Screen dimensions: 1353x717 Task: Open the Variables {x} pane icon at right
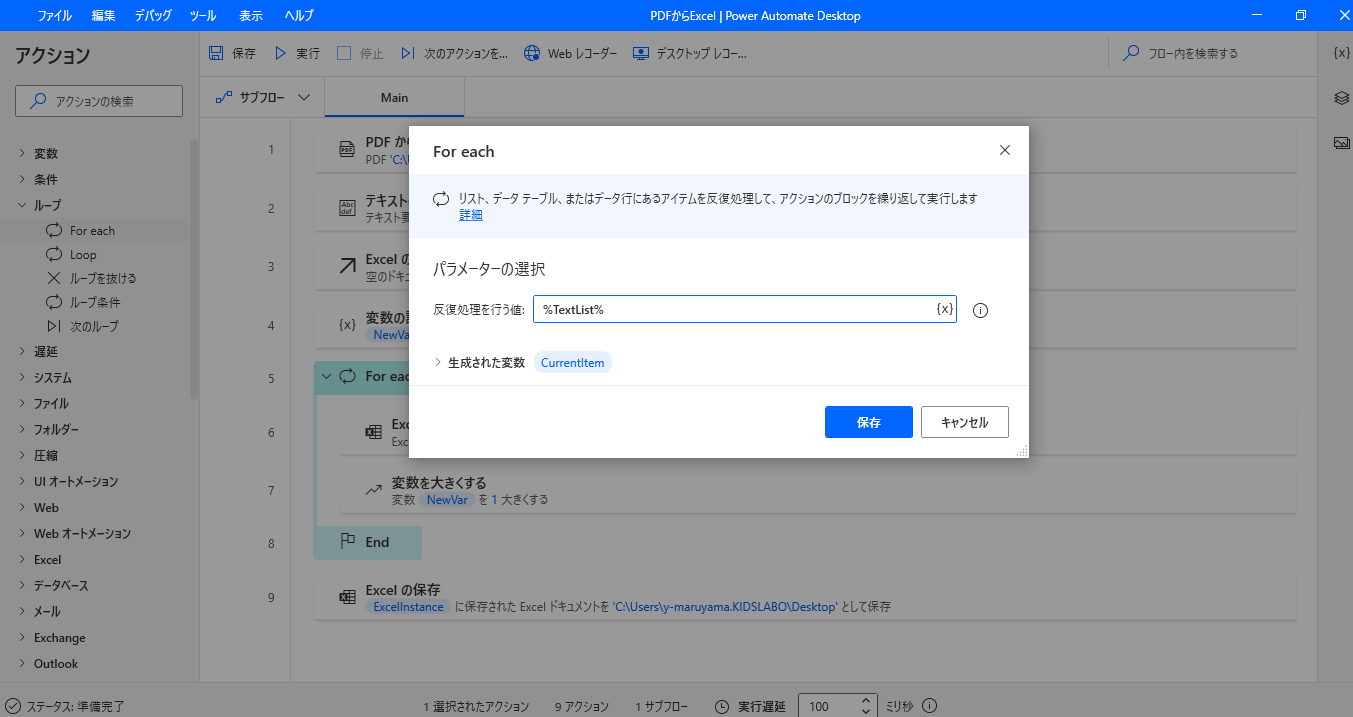click(x=1342, y=53)
